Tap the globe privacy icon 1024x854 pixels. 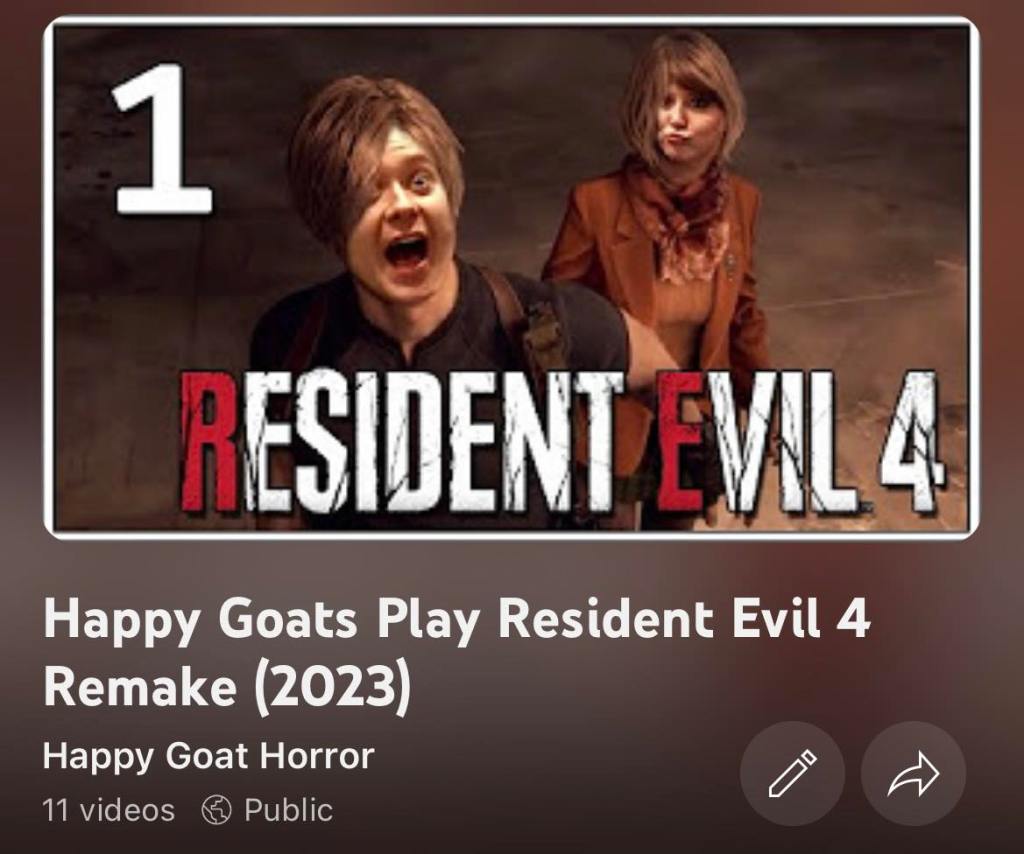click(216, 810)
